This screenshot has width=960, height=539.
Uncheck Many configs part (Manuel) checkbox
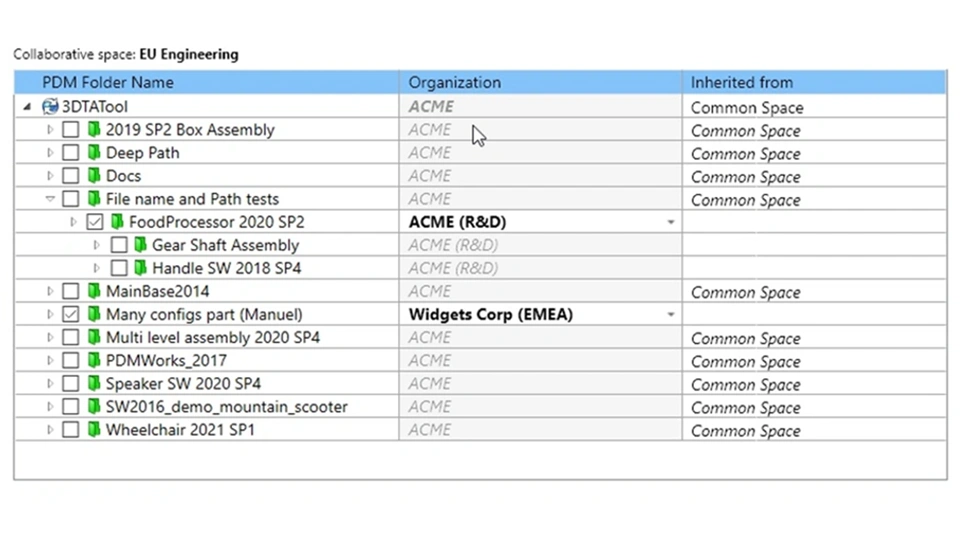tap(70, 315)
